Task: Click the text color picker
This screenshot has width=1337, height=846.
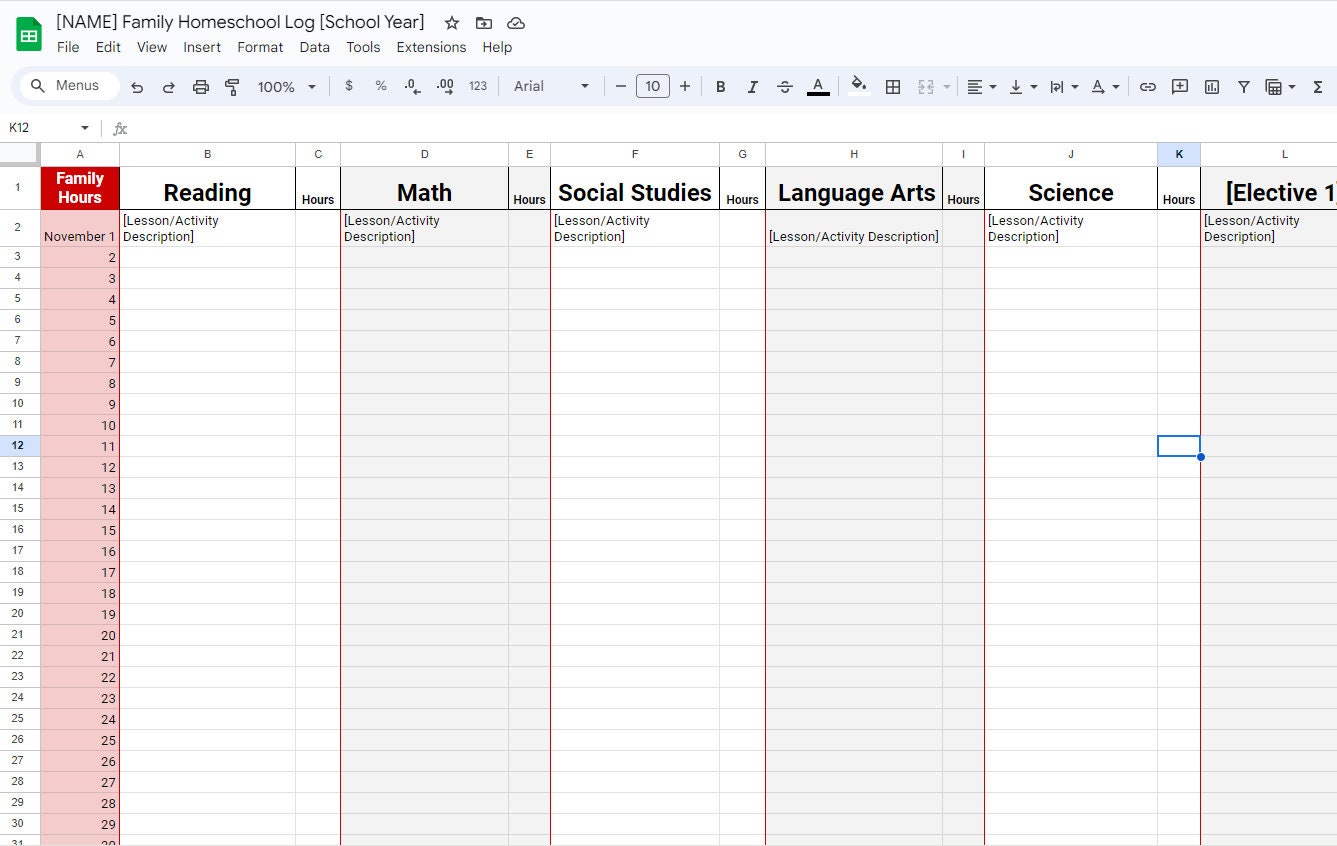Action: point(818,86)
